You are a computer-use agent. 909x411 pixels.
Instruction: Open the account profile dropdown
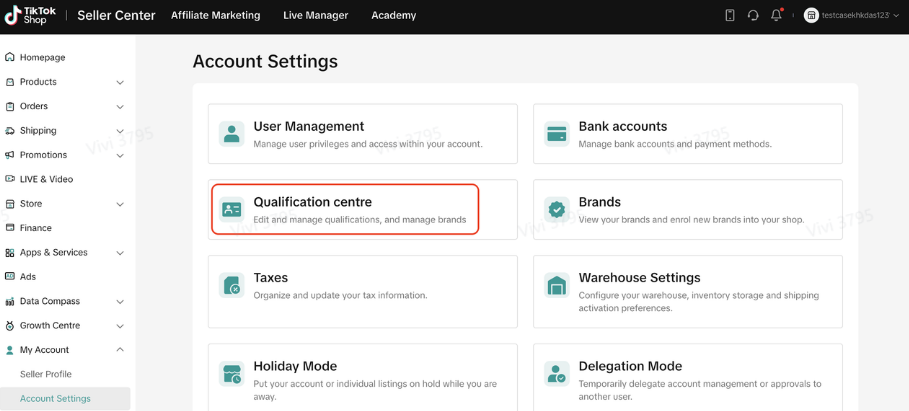(x=848, y=15)
